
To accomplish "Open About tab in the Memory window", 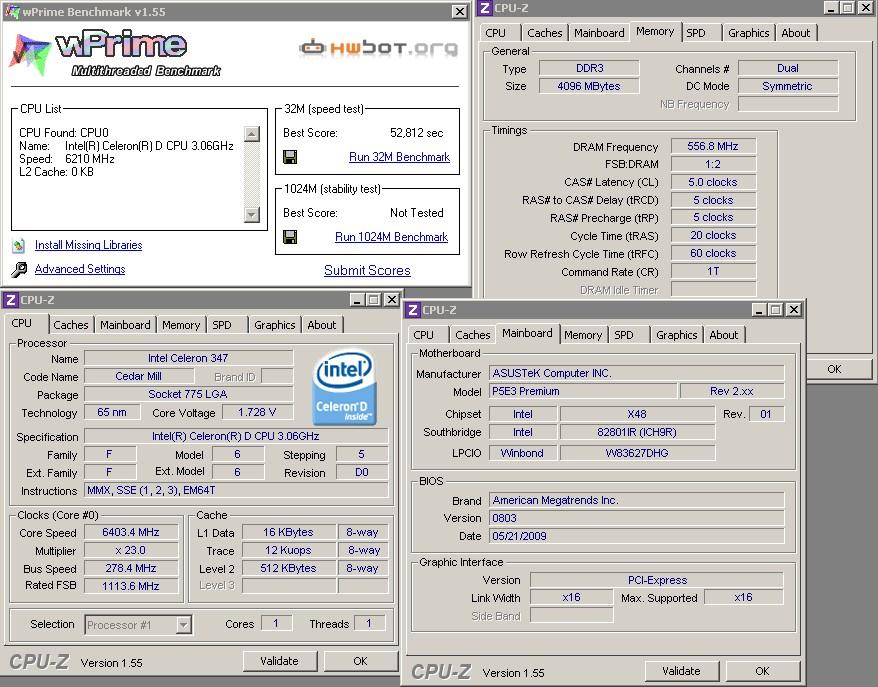I will (796, 33).
